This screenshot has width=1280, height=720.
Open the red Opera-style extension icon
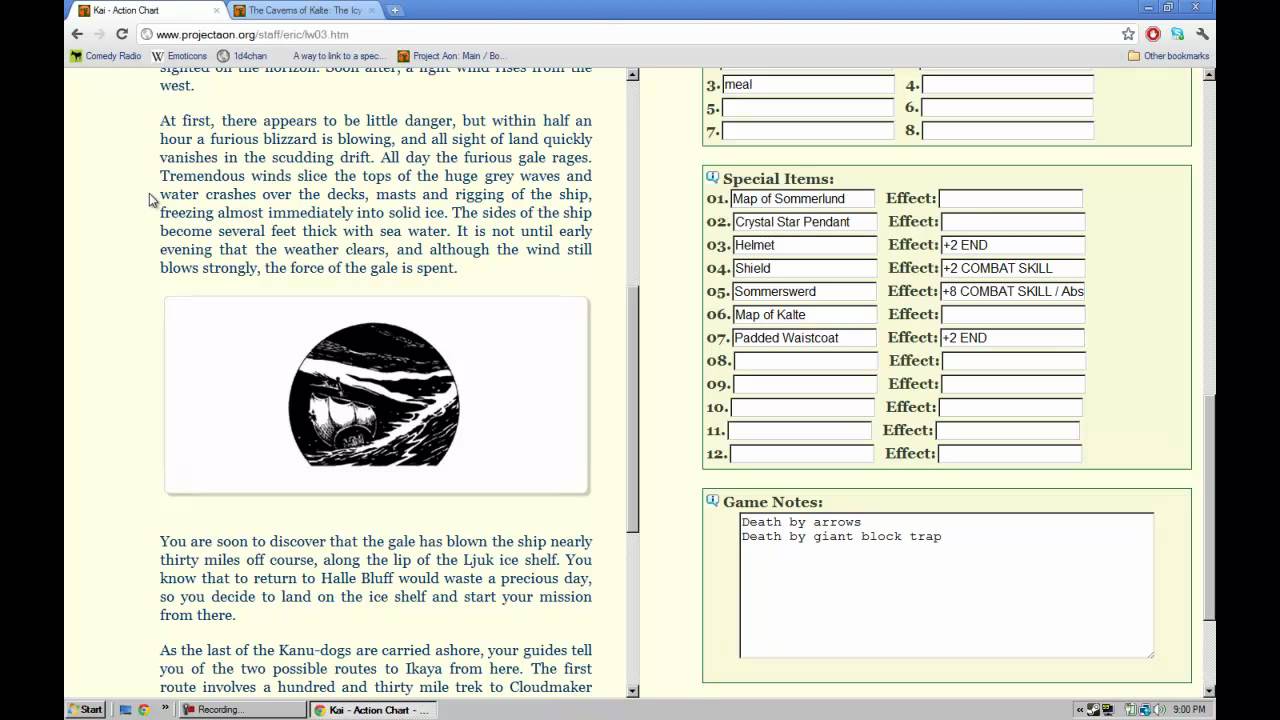(x=1153, y=34)
